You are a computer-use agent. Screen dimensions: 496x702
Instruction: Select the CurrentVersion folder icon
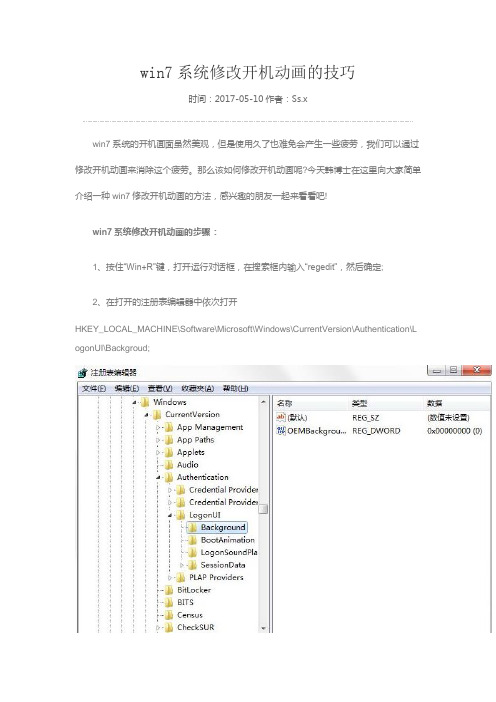click(157, 415)
